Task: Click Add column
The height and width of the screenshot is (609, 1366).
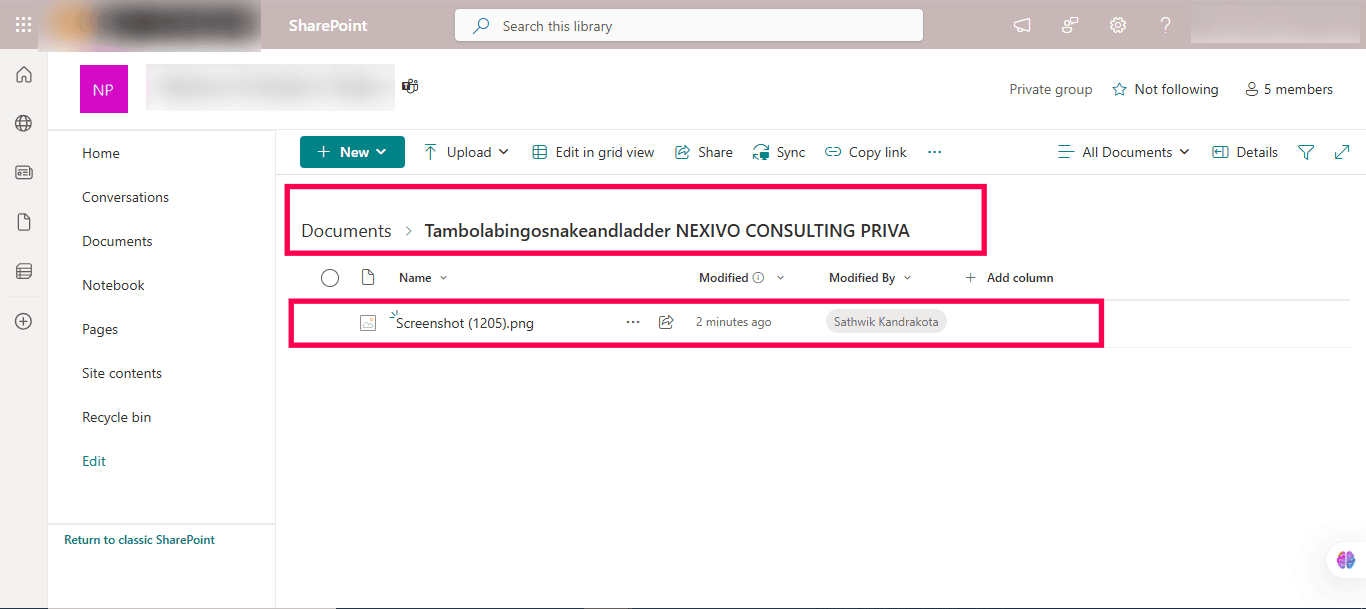Action: pos(1009,278)
